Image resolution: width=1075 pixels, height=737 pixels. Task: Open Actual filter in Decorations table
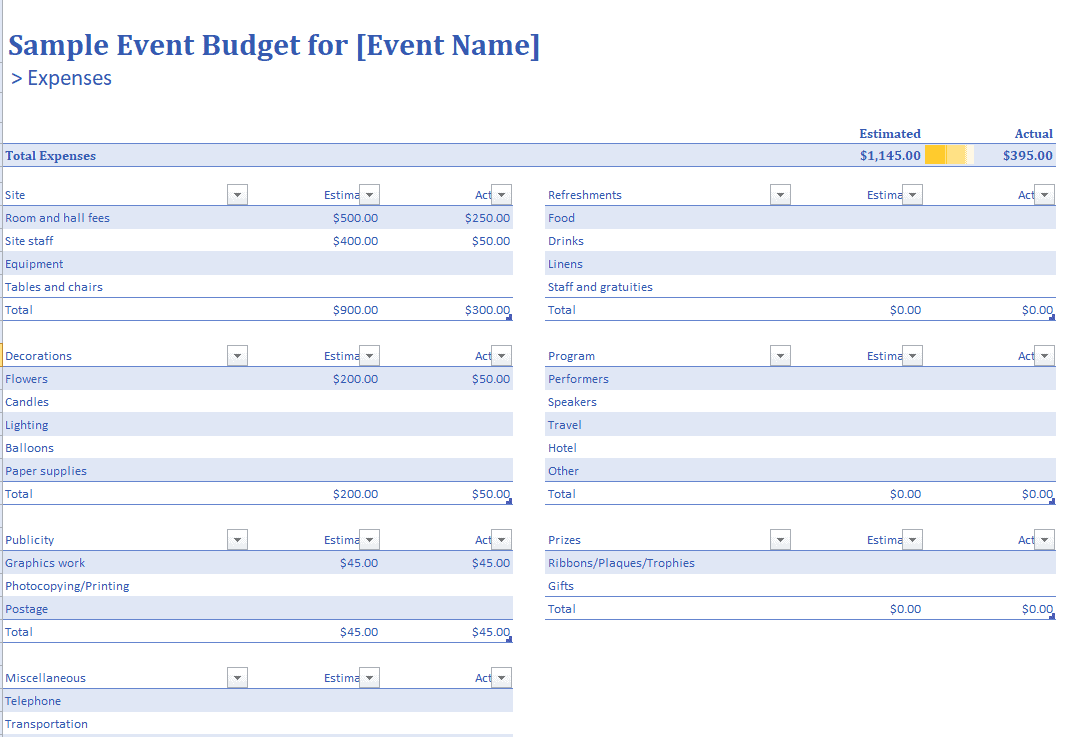tap(502, 356)
